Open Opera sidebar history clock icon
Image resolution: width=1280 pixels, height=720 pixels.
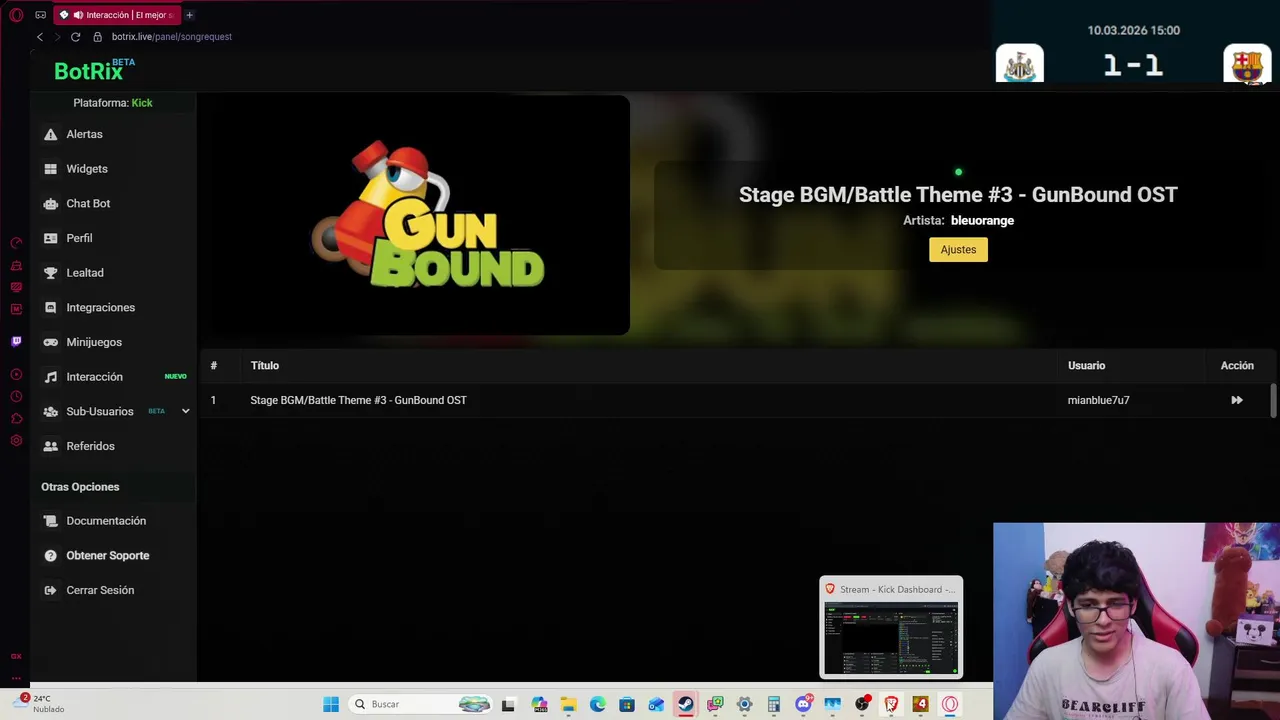coord(16,396)
